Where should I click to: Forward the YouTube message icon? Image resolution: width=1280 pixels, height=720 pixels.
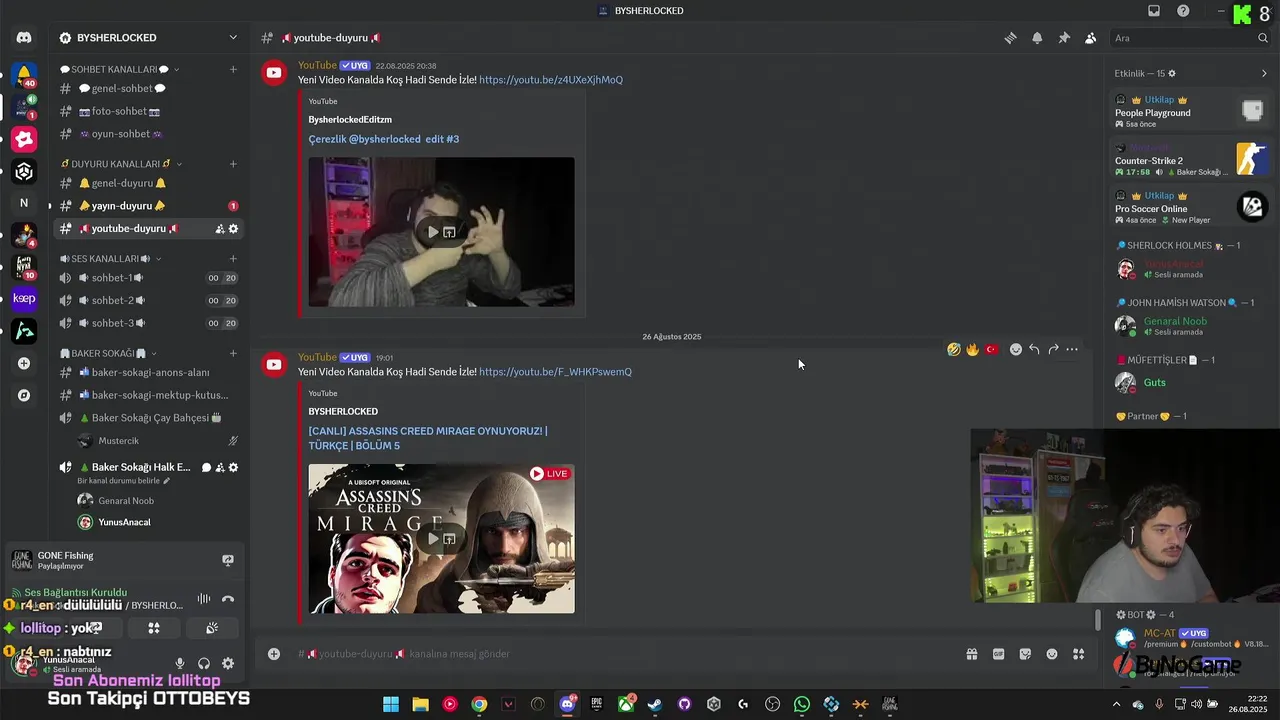point(1053,349)
